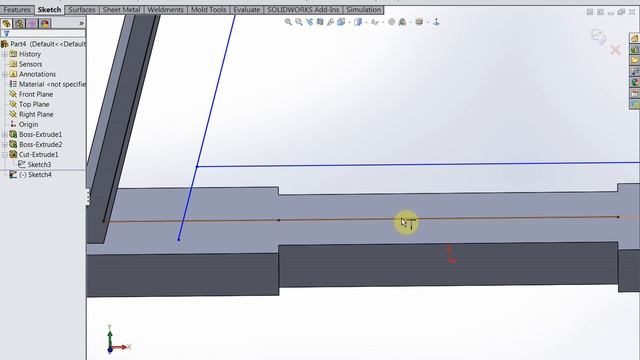The height and width of the screenshot is (360, 640).
Task: Click the View Orientation cube icon
Action: [x=341, y=22]
